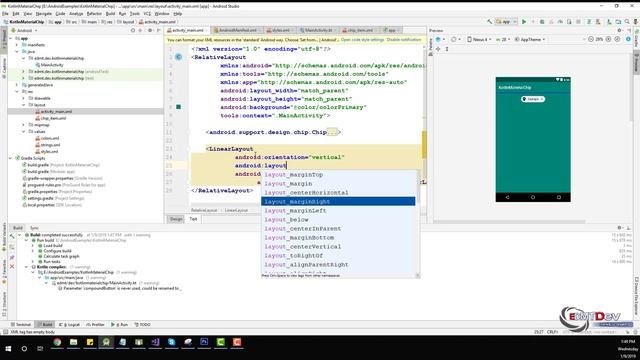The image size is (640, 360).
Task: Click 'Disable notification' link
Action: tap(404, 40)
